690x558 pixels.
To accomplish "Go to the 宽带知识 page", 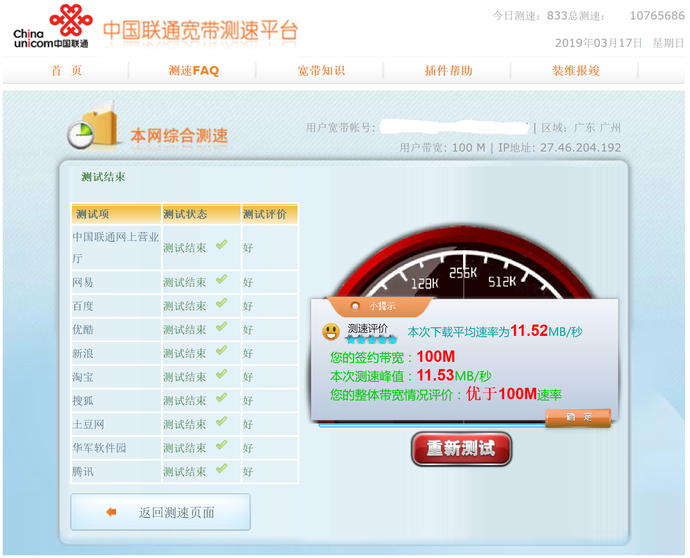I will (x=321, y=70).
